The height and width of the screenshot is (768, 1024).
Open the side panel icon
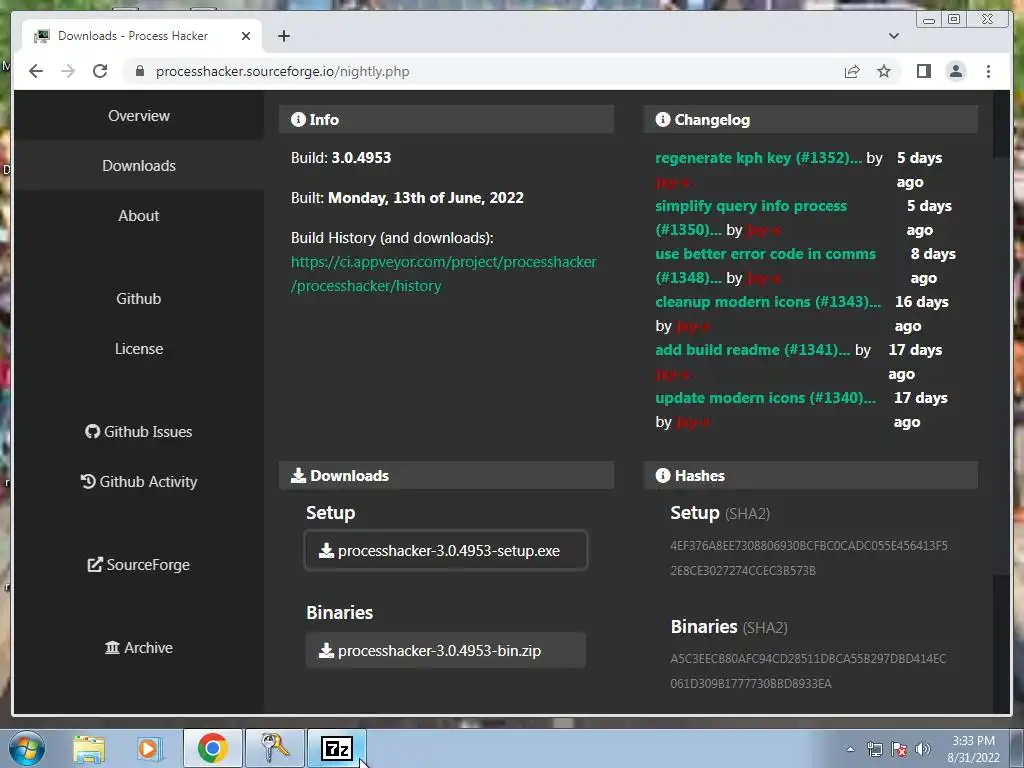click(x=923, y=71)
